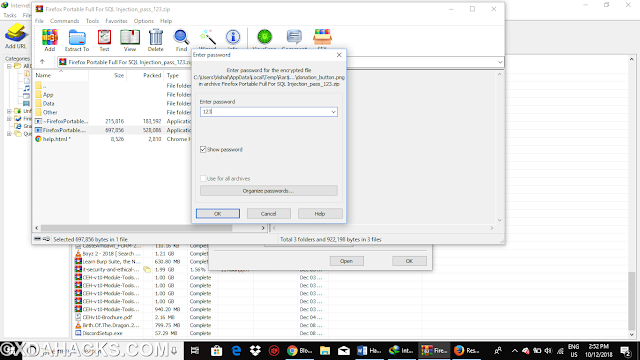Open the Options menu
640x360 pixels.
pyautogui.click(x=144, y=21)
